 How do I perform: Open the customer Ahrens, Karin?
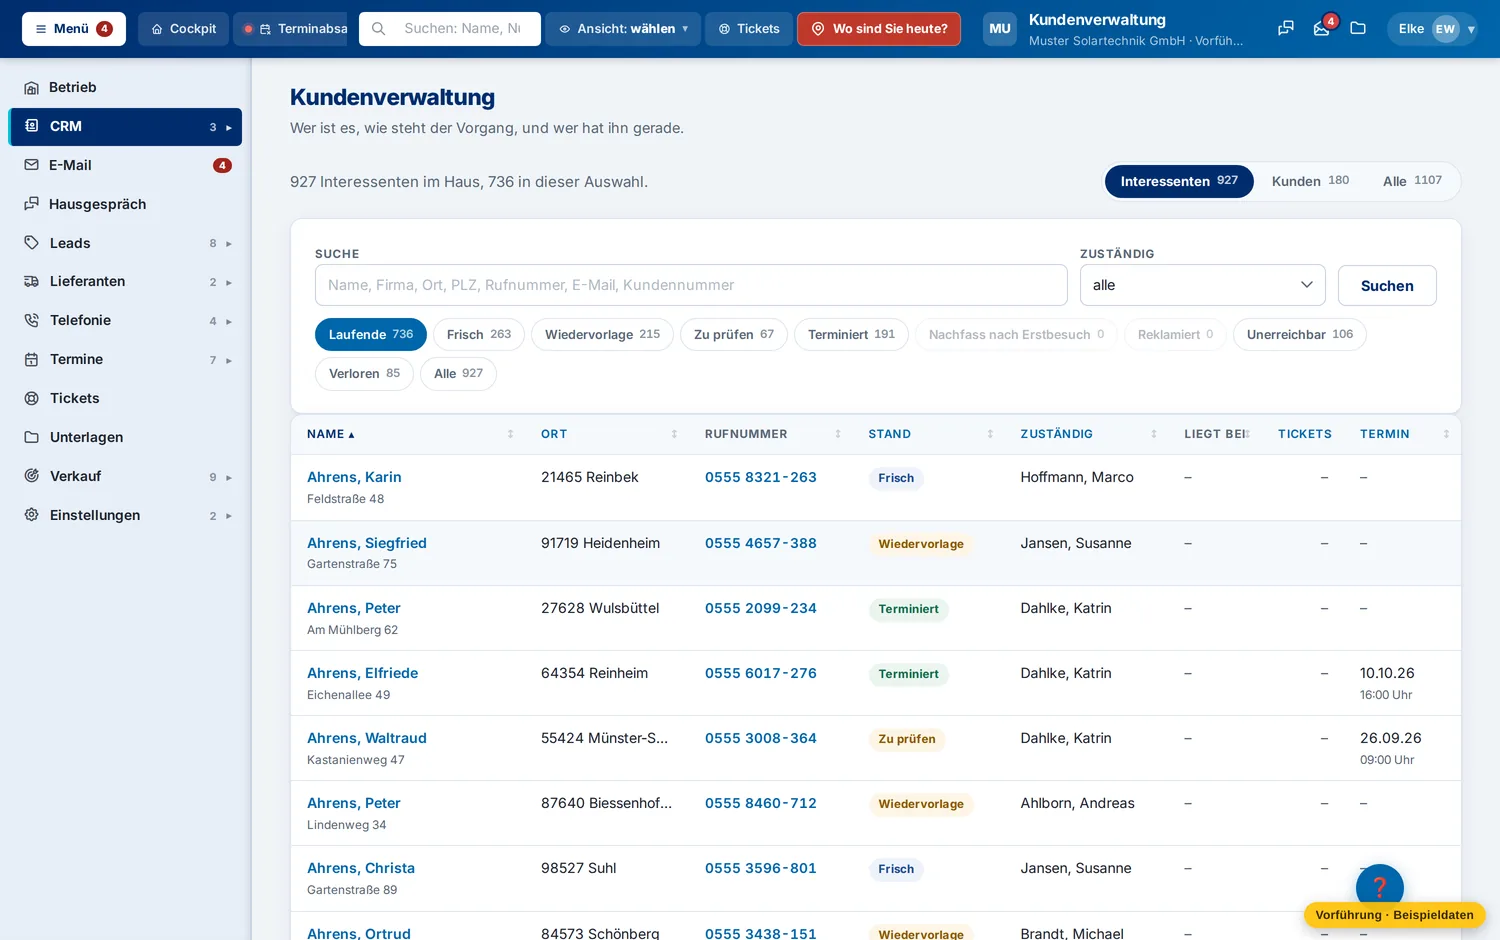[354, 477]
